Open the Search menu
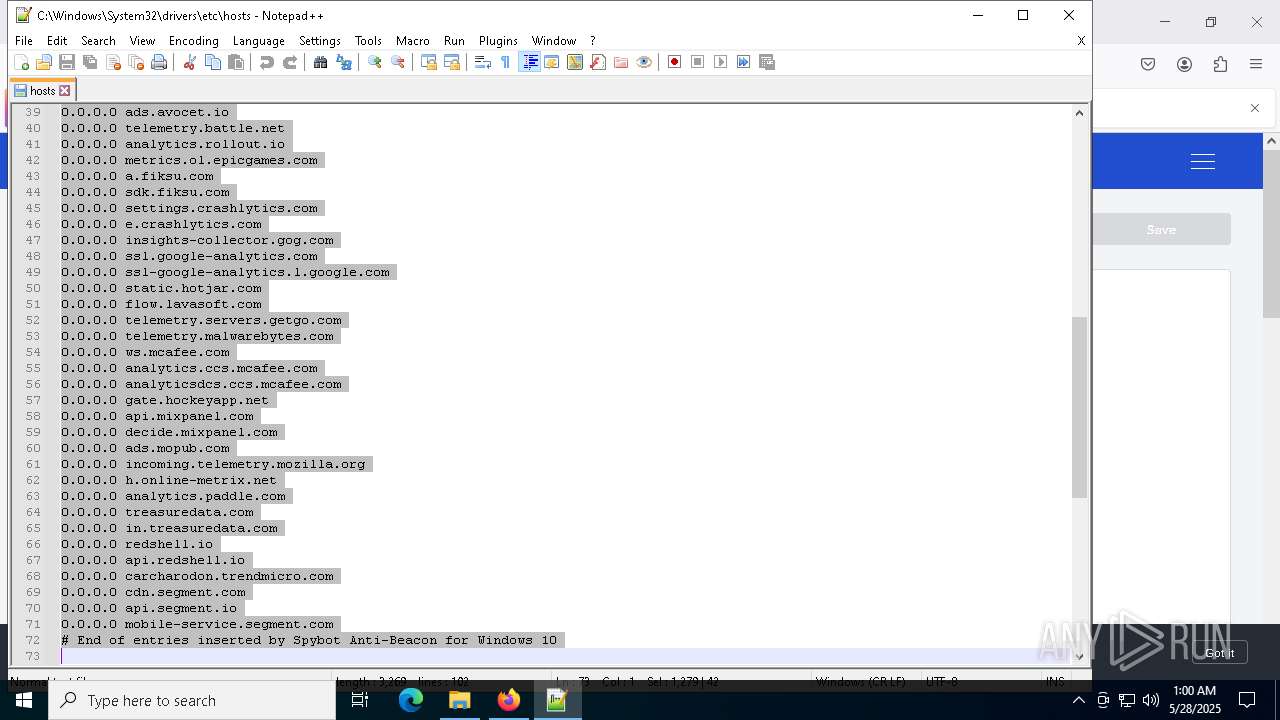 click(98, 41)
